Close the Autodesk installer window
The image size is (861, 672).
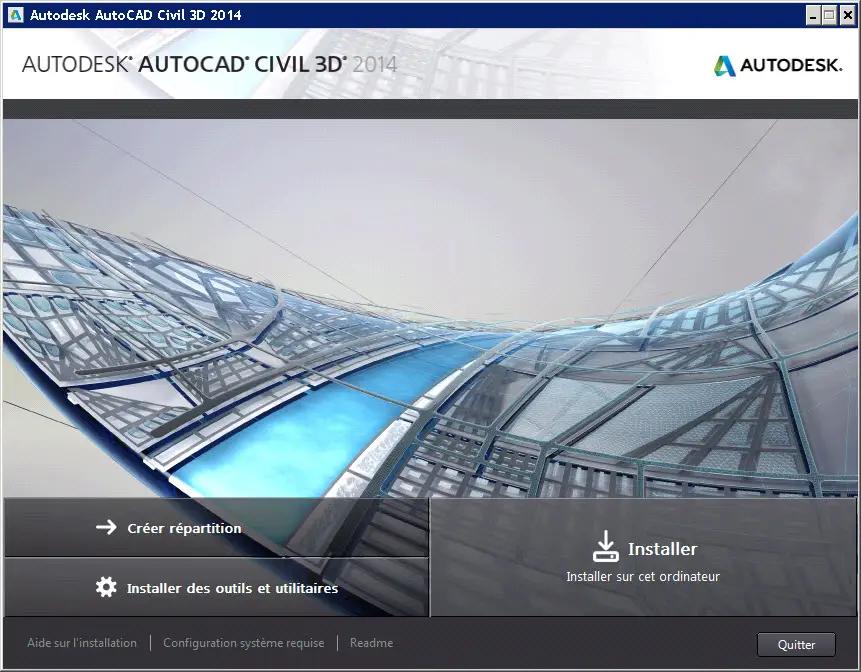click(848, 15)
